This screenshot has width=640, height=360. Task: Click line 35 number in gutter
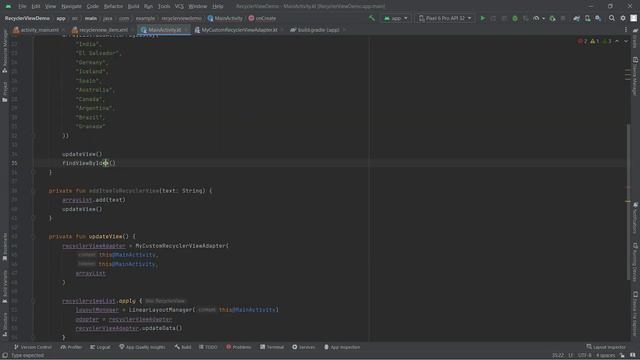[x=14, y=163]
